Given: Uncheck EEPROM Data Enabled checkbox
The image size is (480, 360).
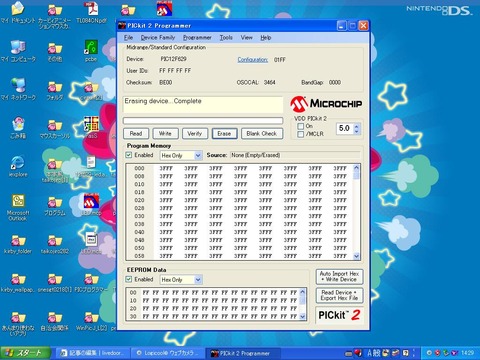Looking at the screenshot, I should [x=129, y=279].
